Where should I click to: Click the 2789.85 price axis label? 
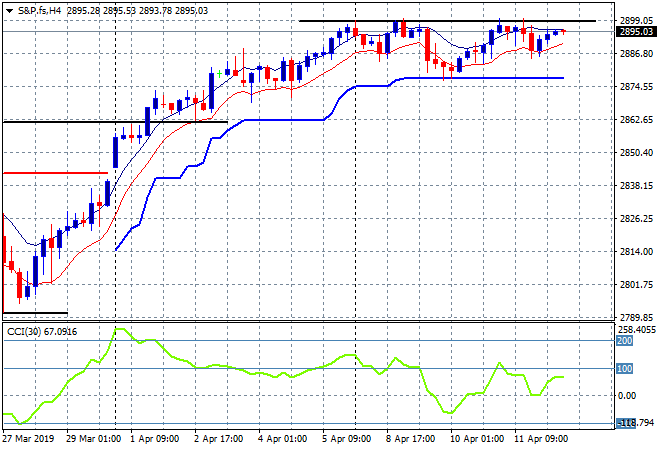(636, 317)
